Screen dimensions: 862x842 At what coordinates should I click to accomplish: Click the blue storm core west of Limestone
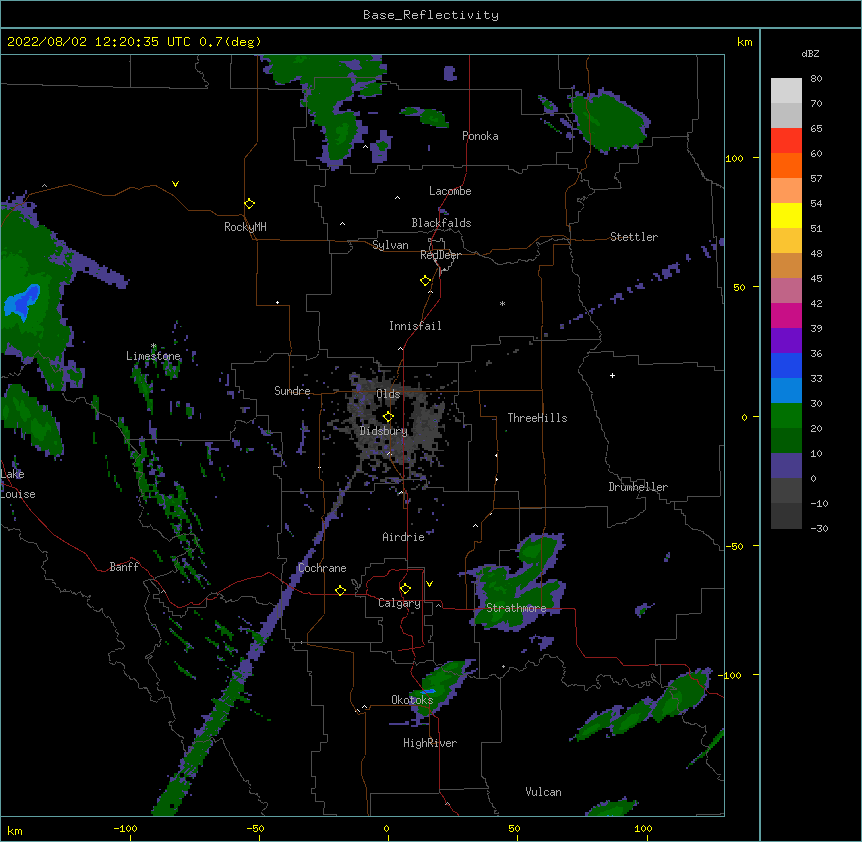coord(22,301)
